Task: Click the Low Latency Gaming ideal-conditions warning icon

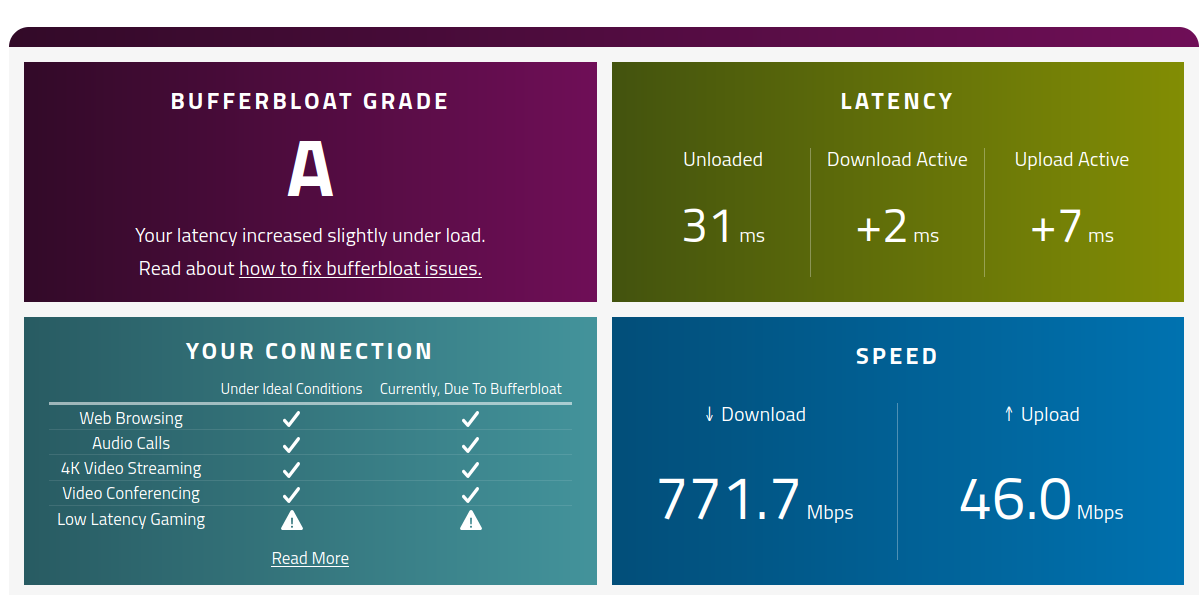Action: point(291,520)
